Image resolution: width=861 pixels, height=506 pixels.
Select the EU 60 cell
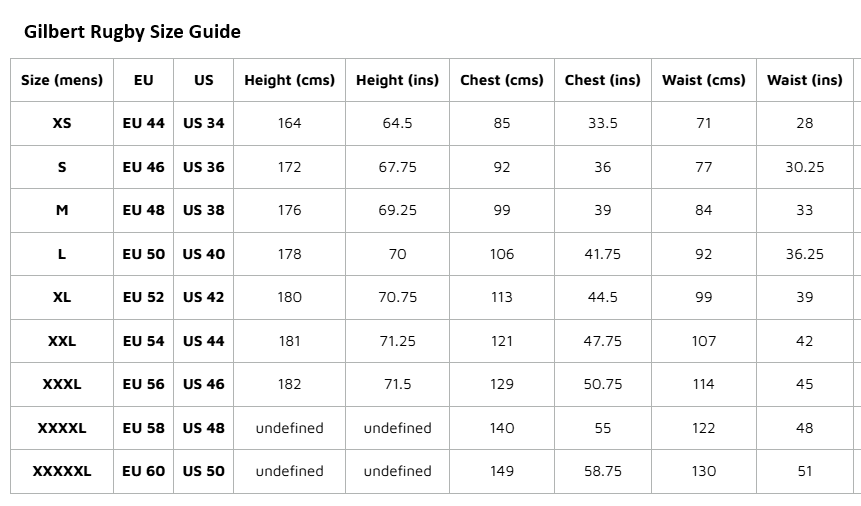click(x=143, y=471)
